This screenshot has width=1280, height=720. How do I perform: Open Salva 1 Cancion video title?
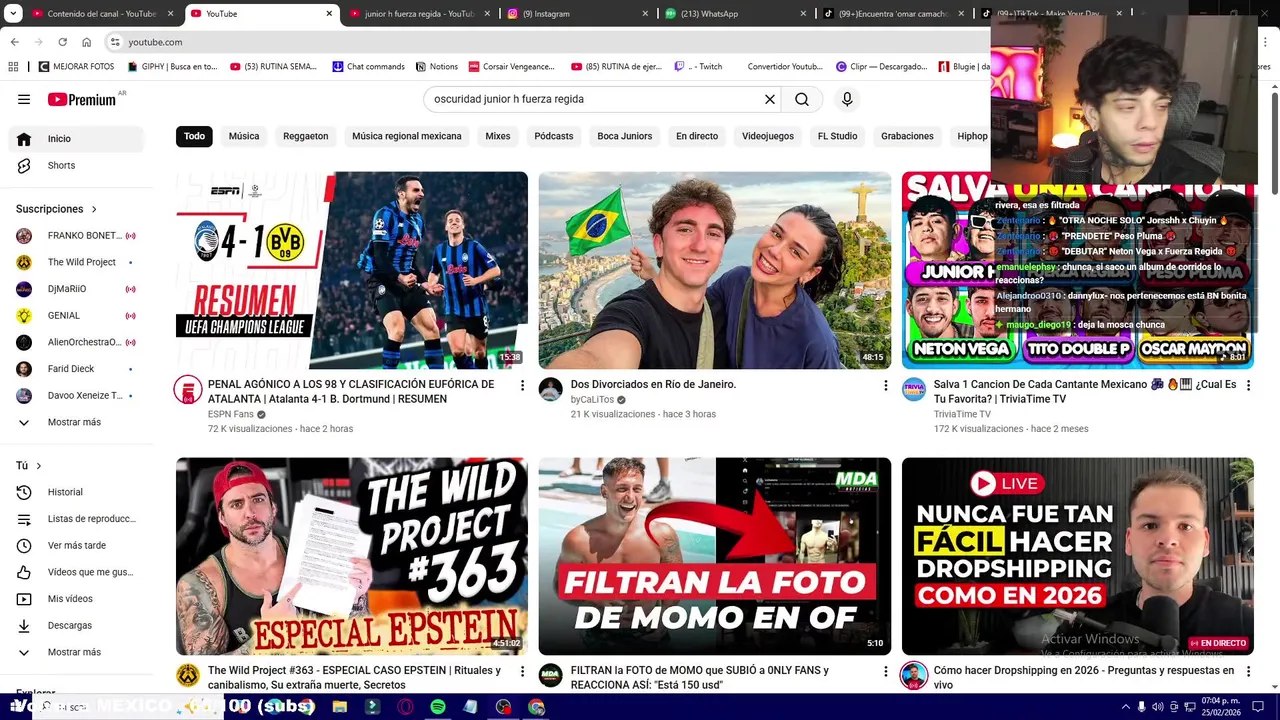1084,391
